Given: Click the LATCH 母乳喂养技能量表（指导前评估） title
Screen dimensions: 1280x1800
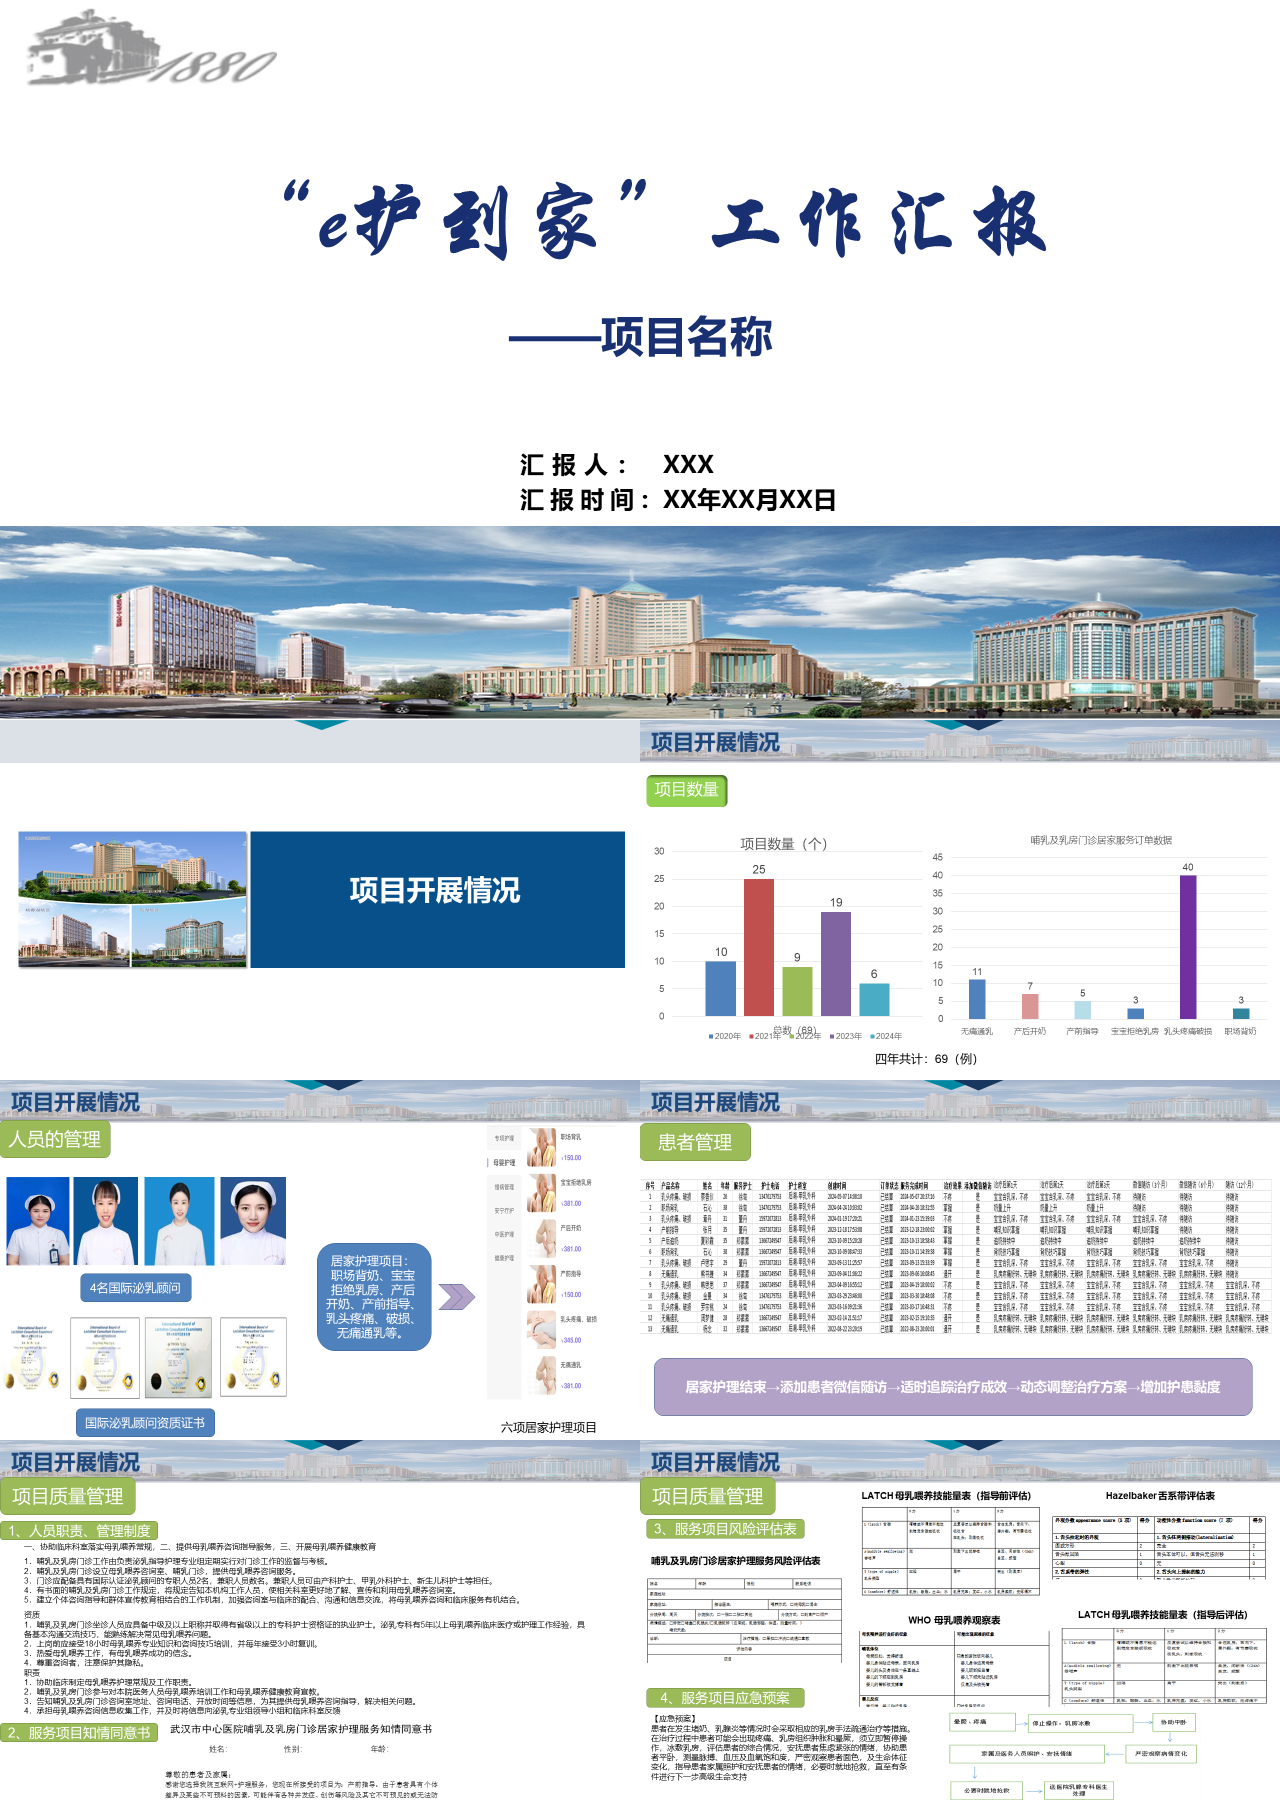Looking at the screenshot, I should click(x=946, y=1496).
